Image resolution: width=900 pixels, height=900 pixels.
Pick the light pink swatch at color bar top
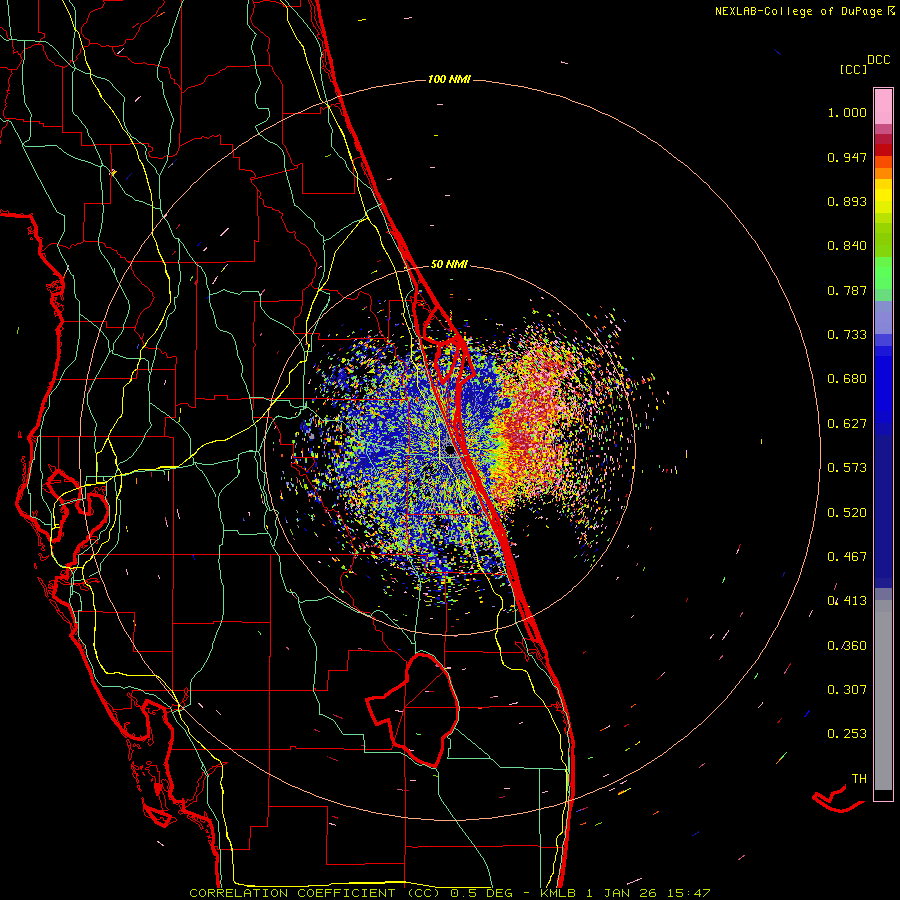(x=883, y=107)
